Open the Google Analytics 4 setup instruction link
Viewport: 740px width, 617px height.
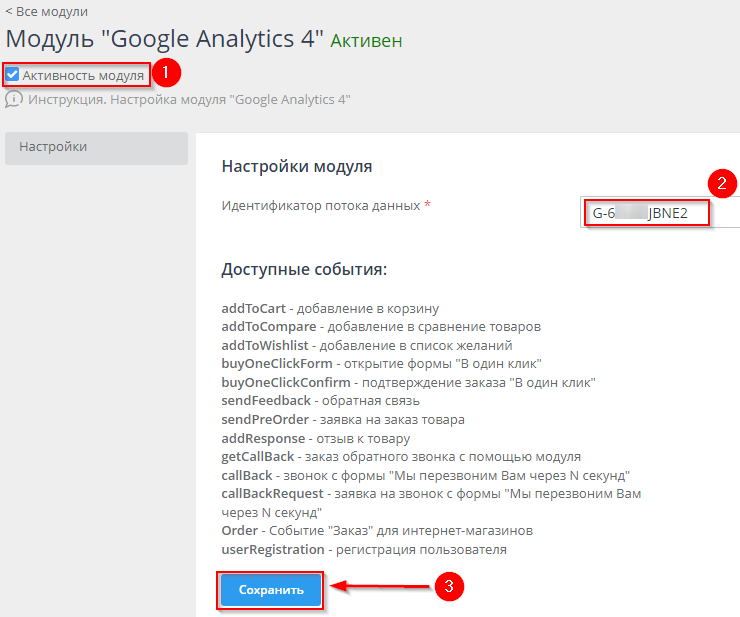point(189,100)
